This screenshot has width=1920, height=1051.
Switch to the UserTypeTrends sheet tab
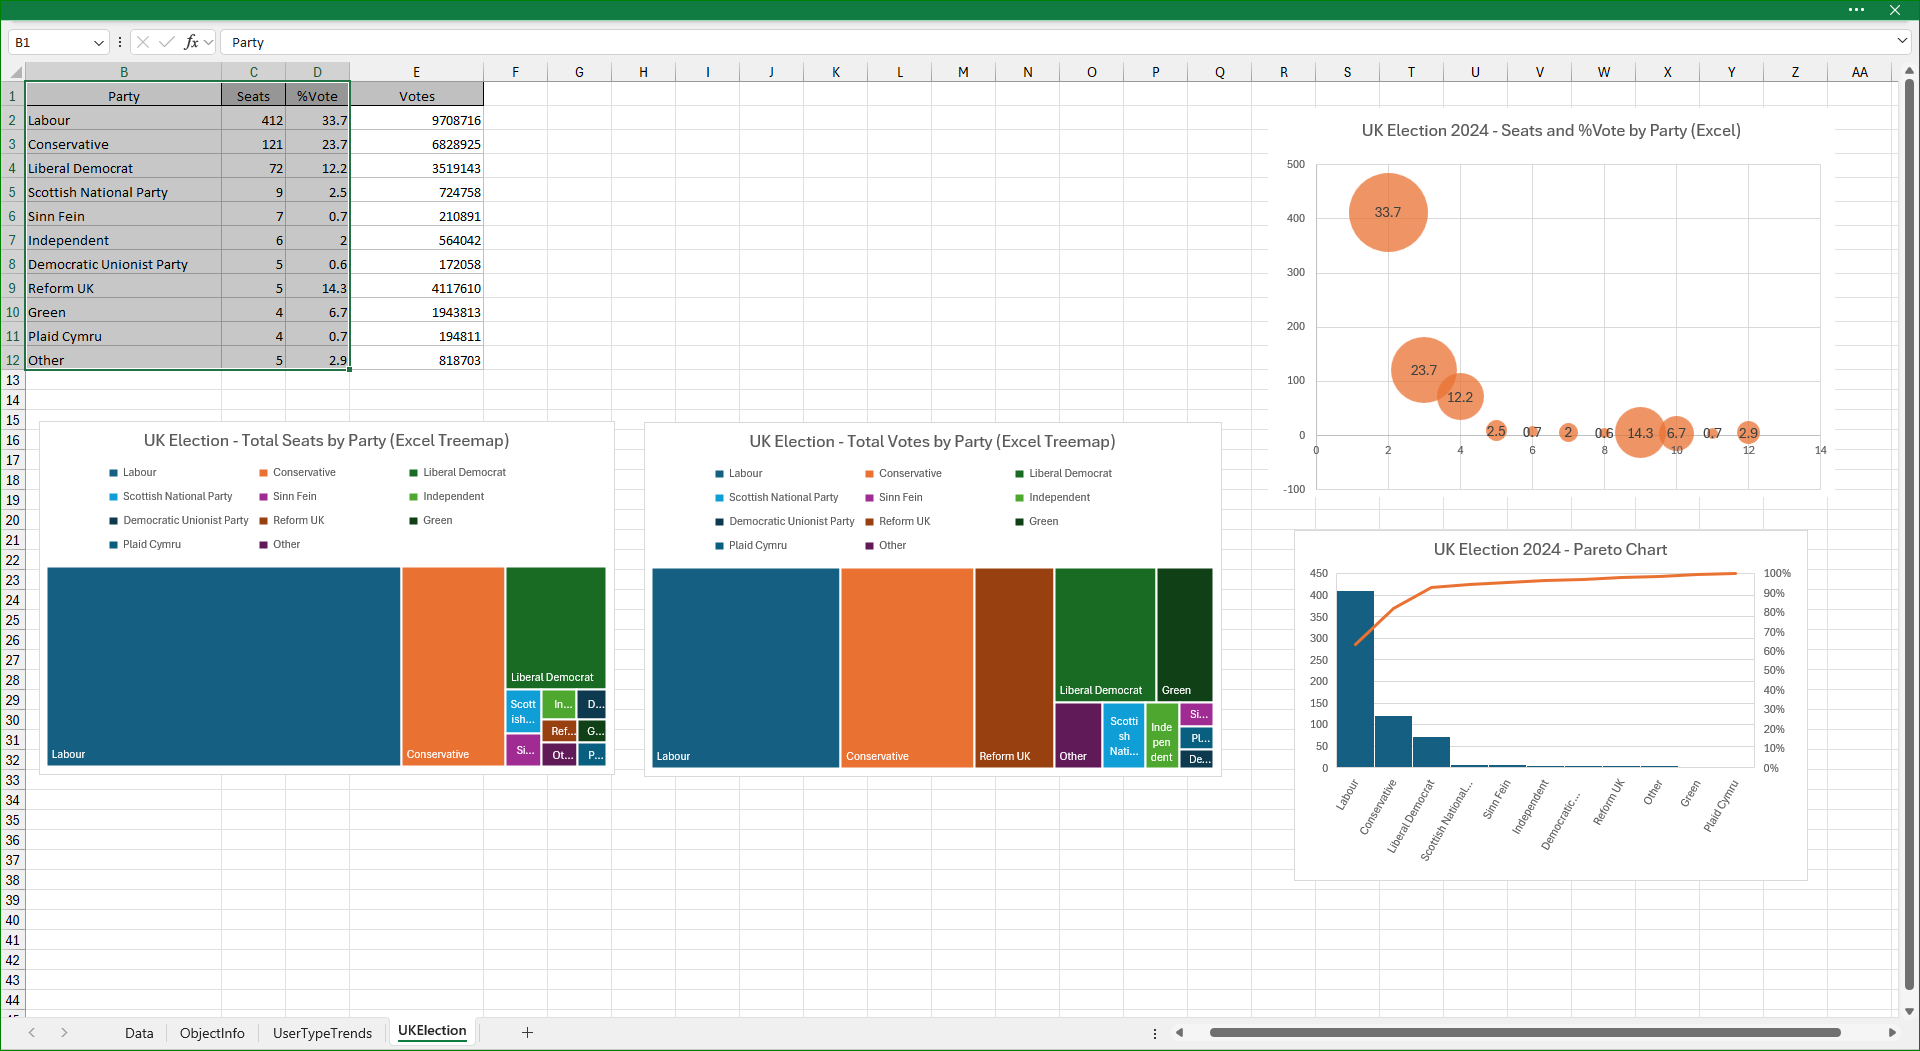[322, 1033]
